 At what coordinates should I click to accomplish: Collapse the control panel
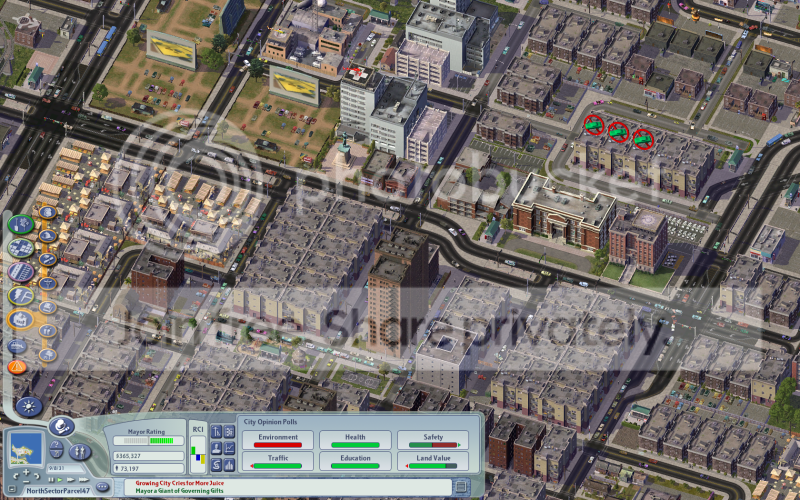[12, 489]
